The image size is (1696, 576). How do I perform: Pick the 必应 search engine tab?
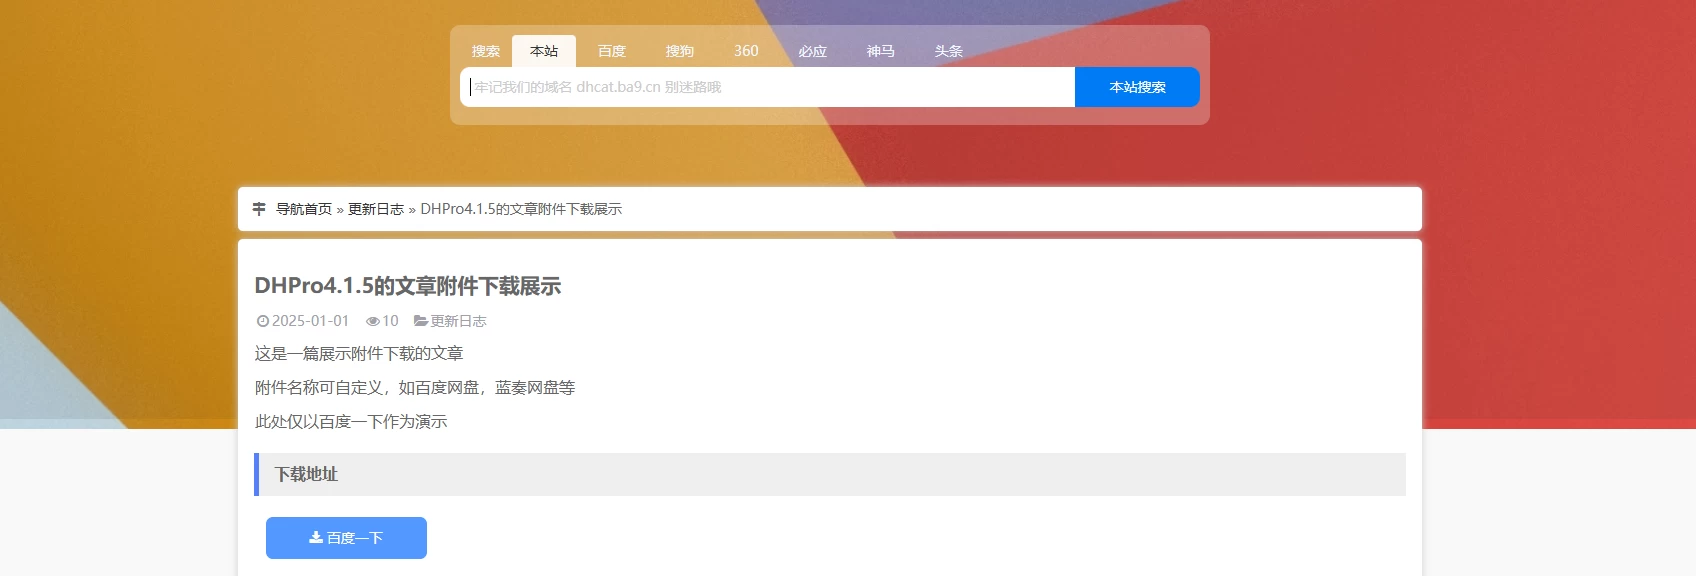[813, 51]
